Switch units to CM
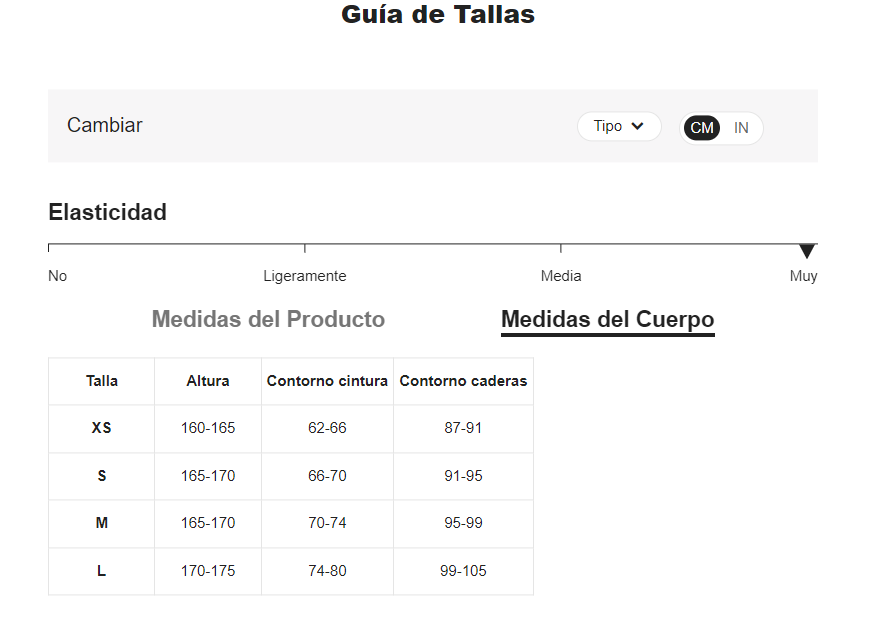 pyautogui.click(x=702, y=128)
